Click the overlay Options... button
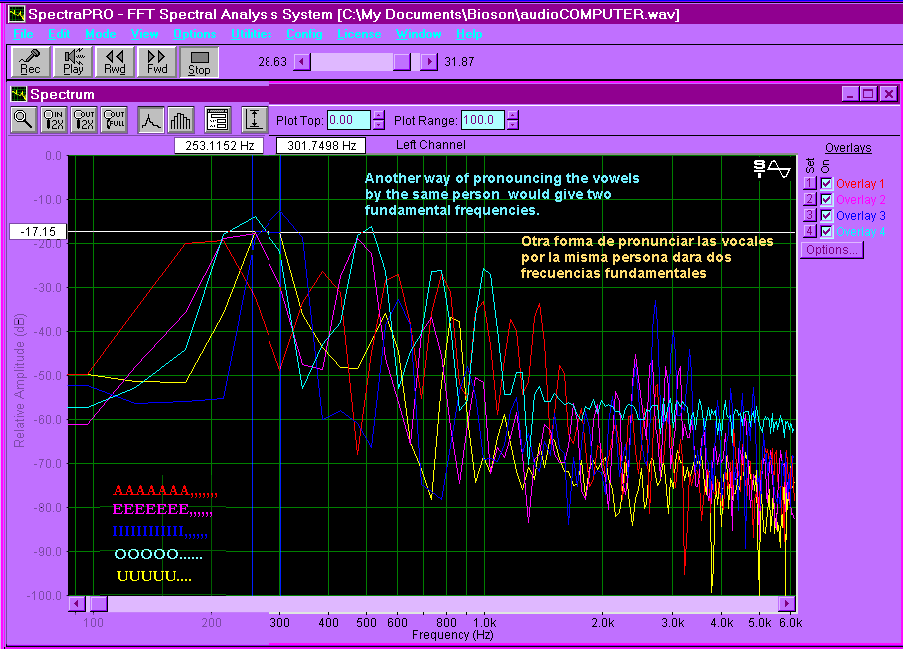The width and height of the screenshot is (903, 649). pos(832,250)
